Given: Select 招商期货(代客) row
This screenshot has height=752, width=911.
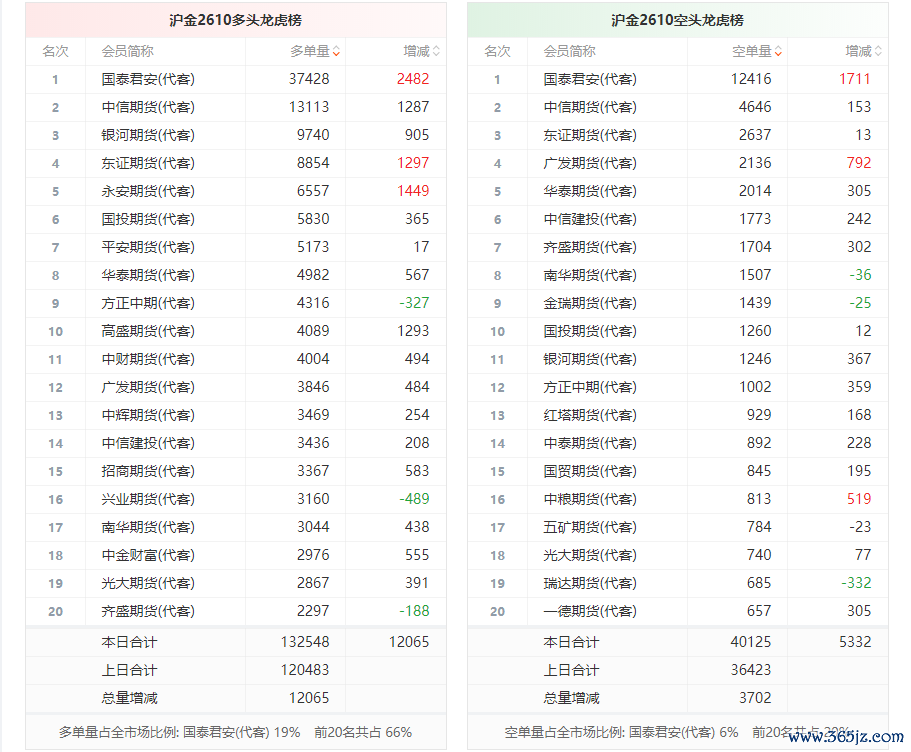Looking at the screenshot, I should click(x=236, y=471).
